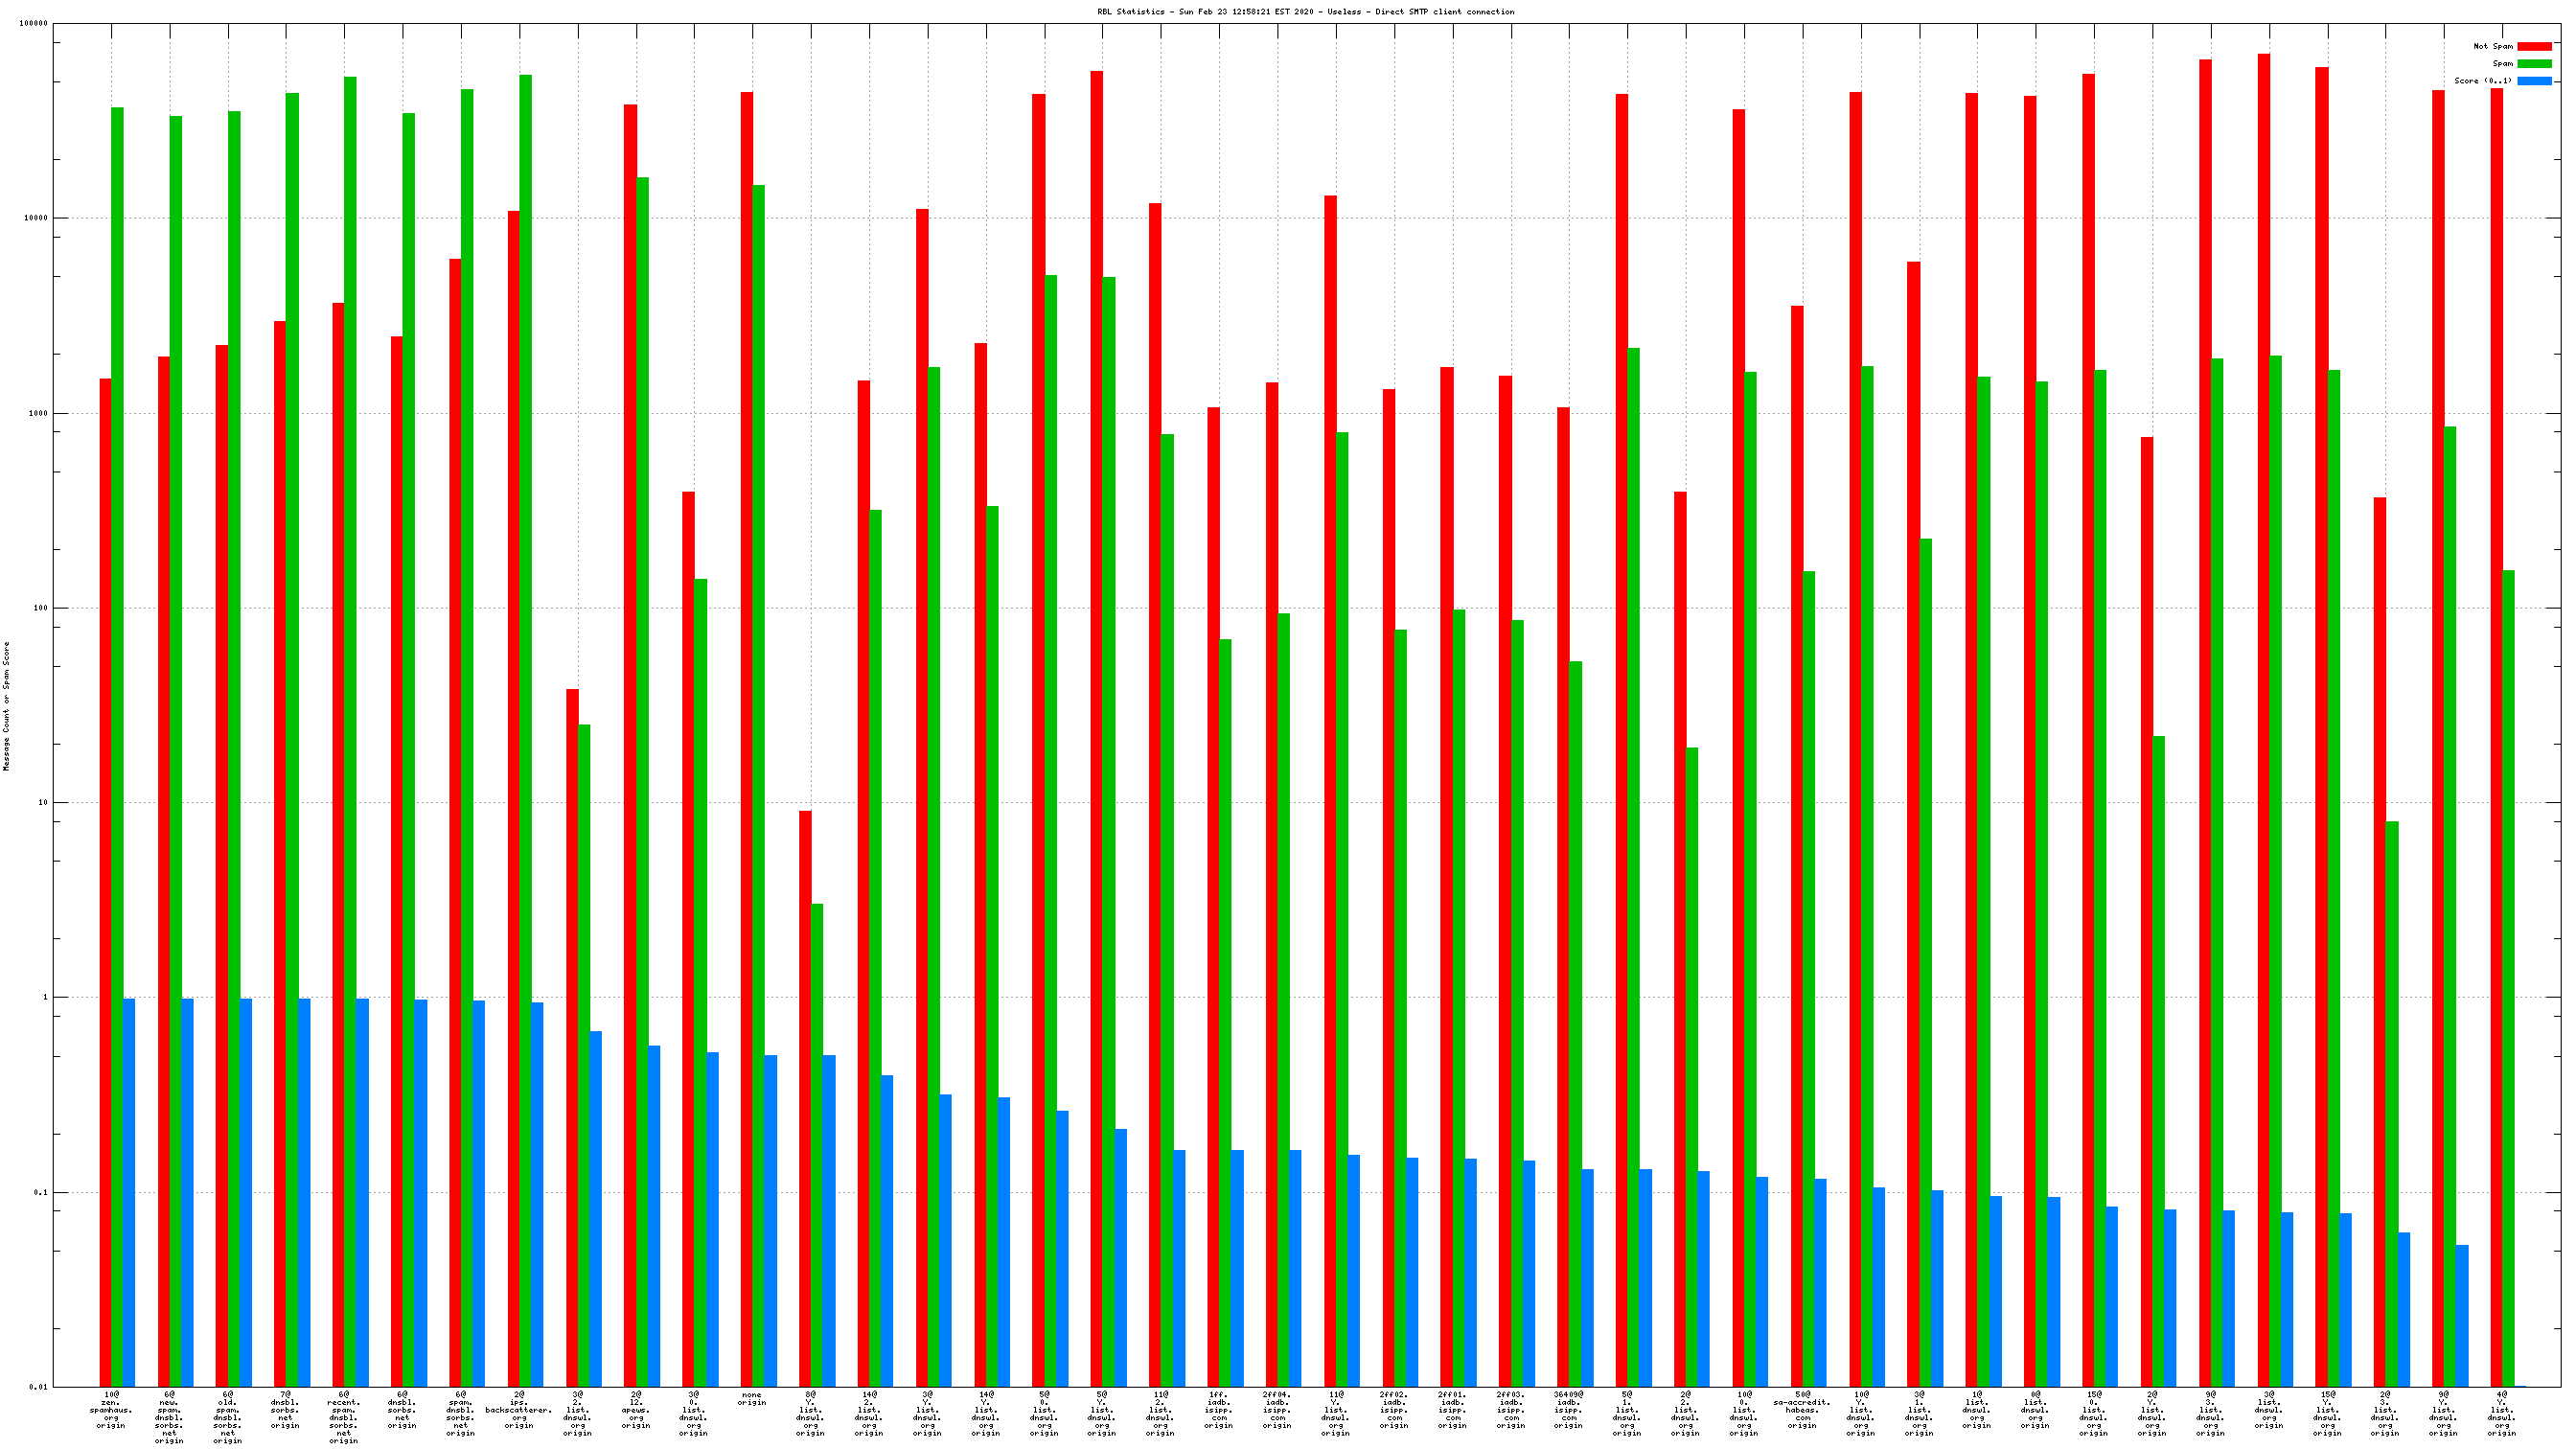
Task: Click the blue Score (0..1) legend swatch
Action: point(2534,81)
